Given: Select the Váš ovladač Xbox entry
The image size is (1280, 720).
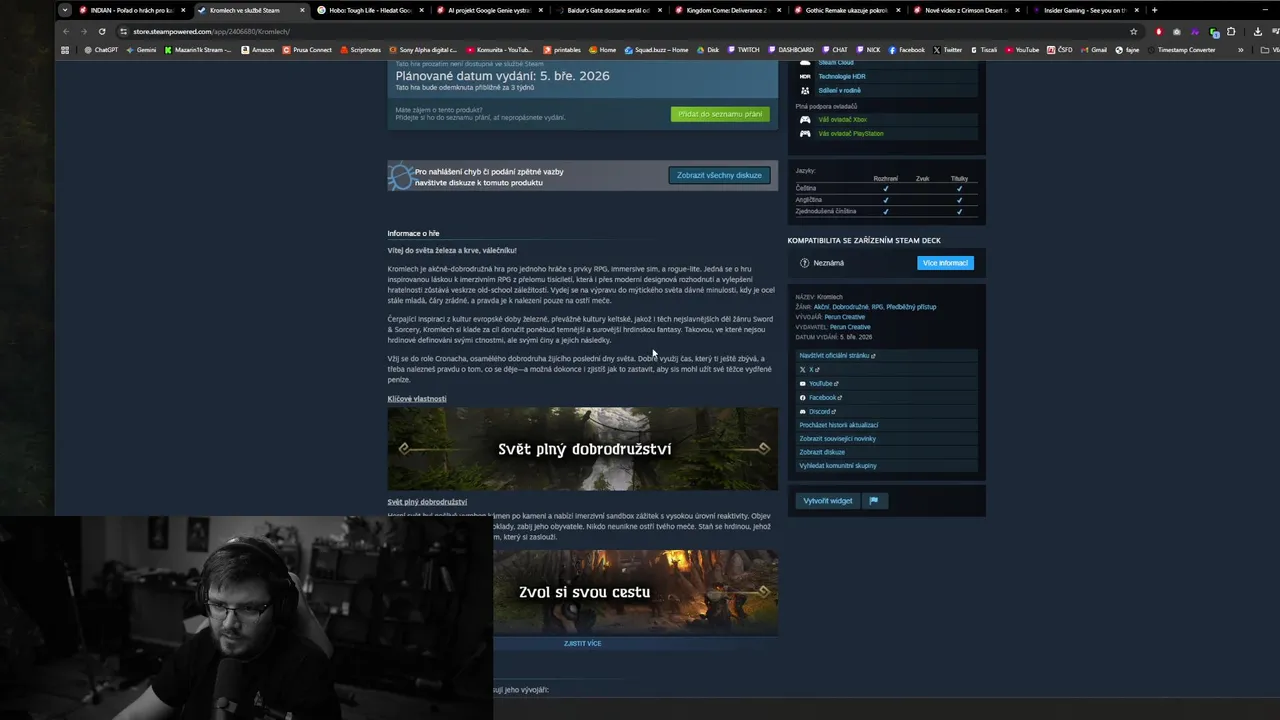Looking at the screenshot, I should 841,120.
